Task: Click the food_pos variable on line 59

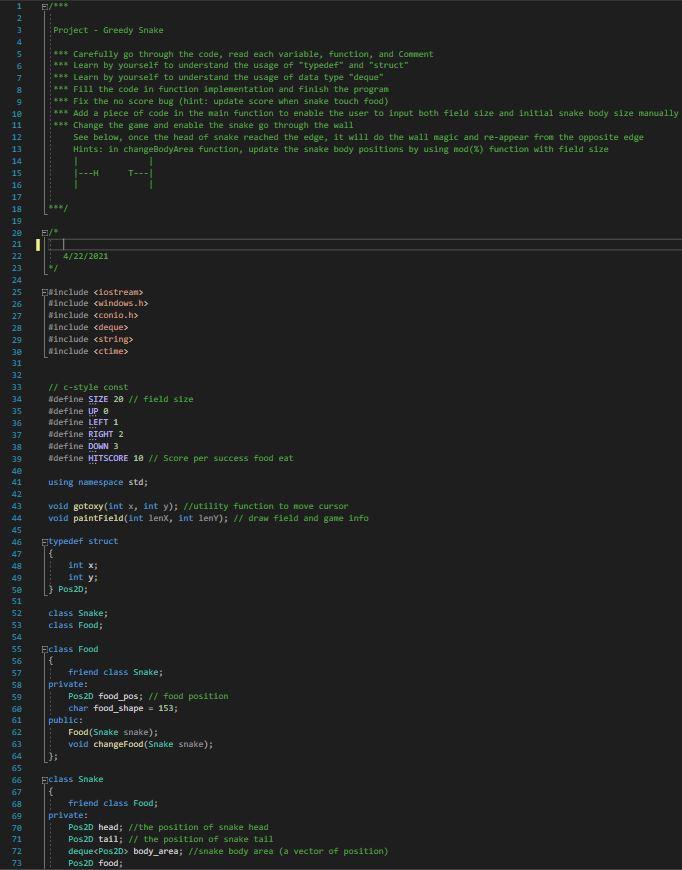Action: point(118,696)
